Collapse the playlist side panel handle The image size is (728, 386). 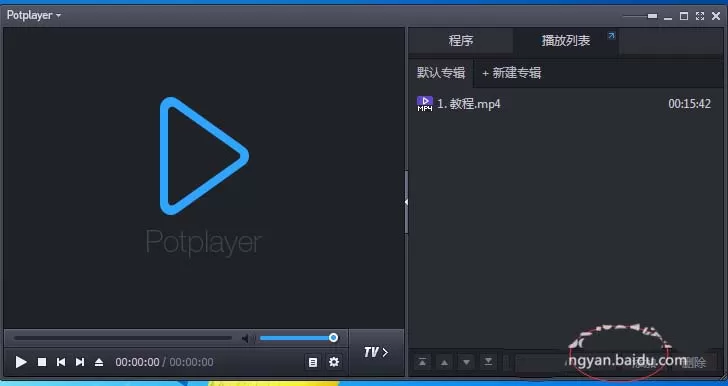(406, 202)
